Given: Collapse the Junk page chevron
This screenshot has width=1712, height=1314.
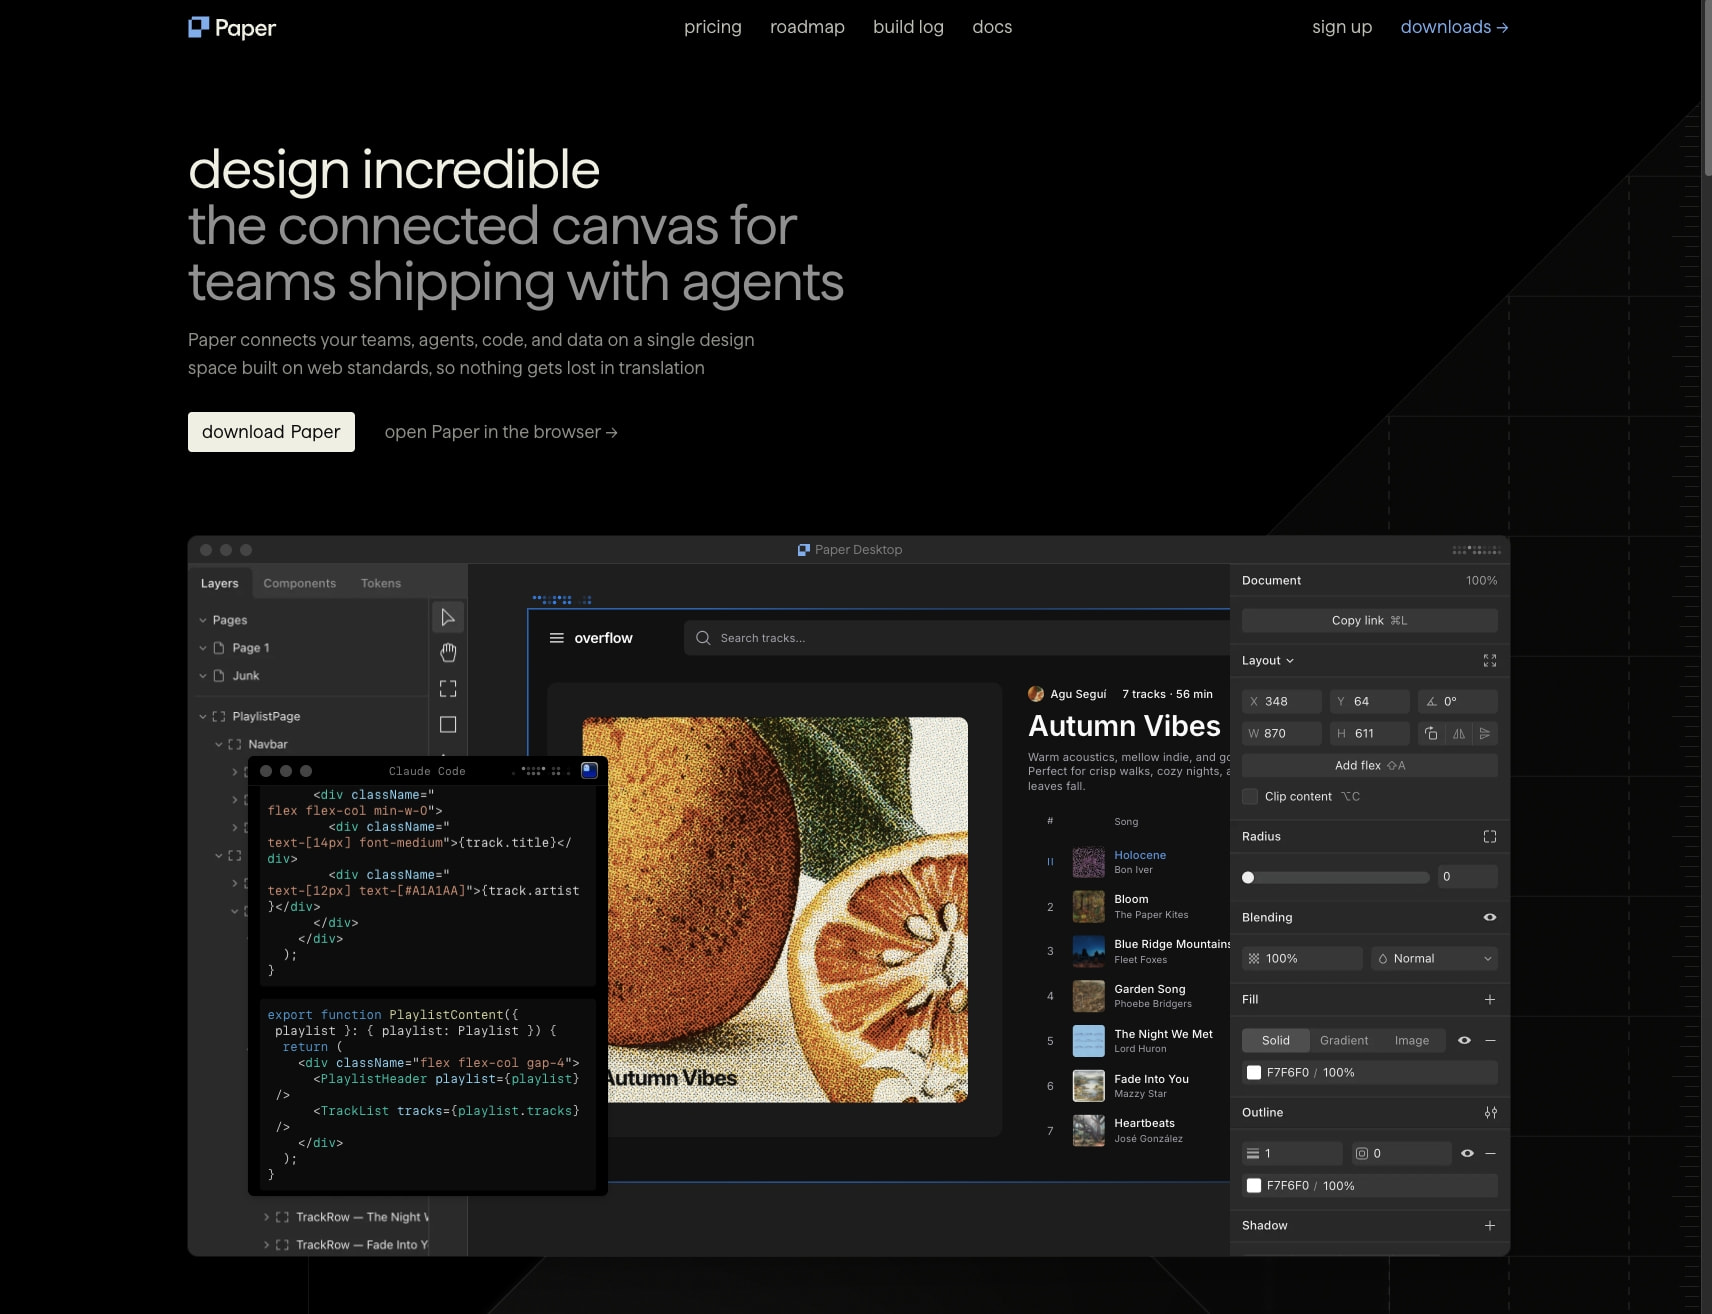Looking at the screenshot, I should coord(203,676).
